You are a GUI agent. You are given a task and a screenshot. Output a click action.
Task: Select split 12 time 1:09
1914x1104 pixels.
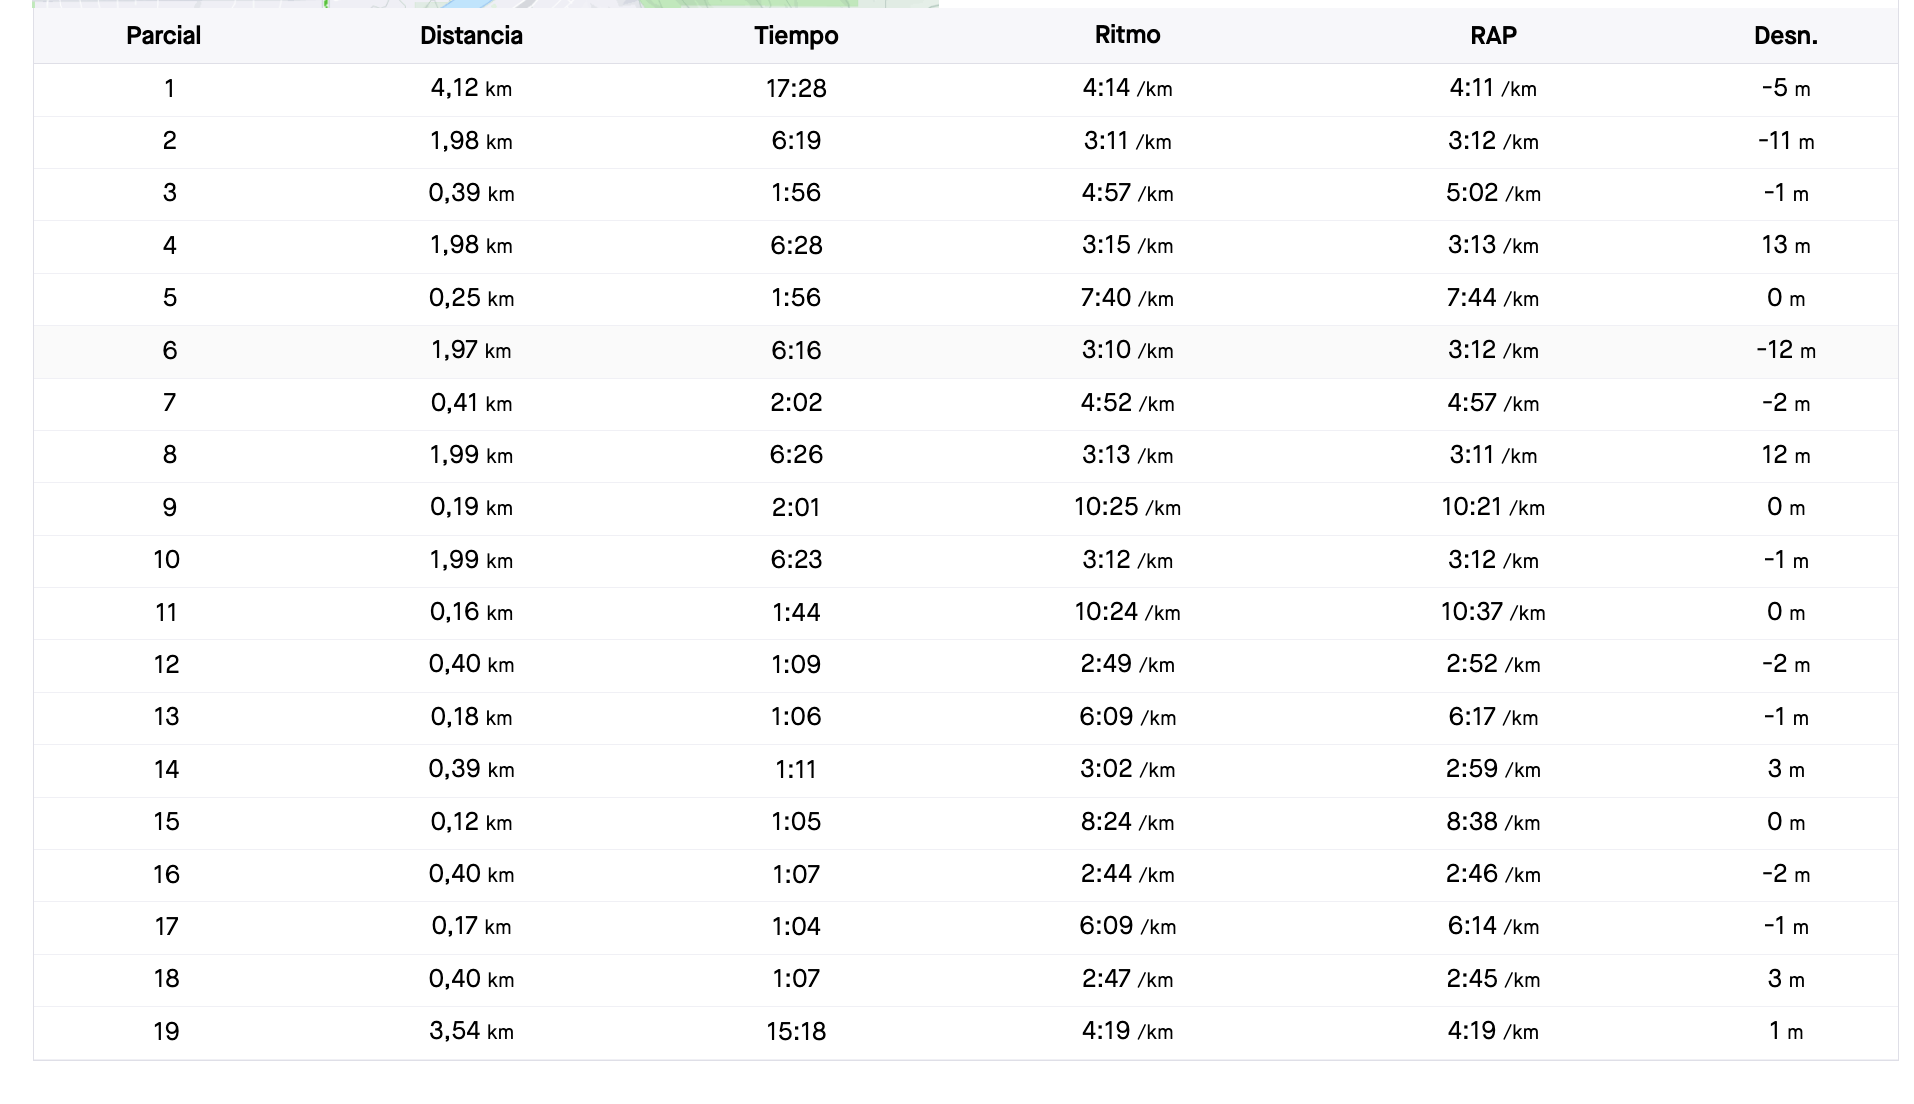(796, 664)
